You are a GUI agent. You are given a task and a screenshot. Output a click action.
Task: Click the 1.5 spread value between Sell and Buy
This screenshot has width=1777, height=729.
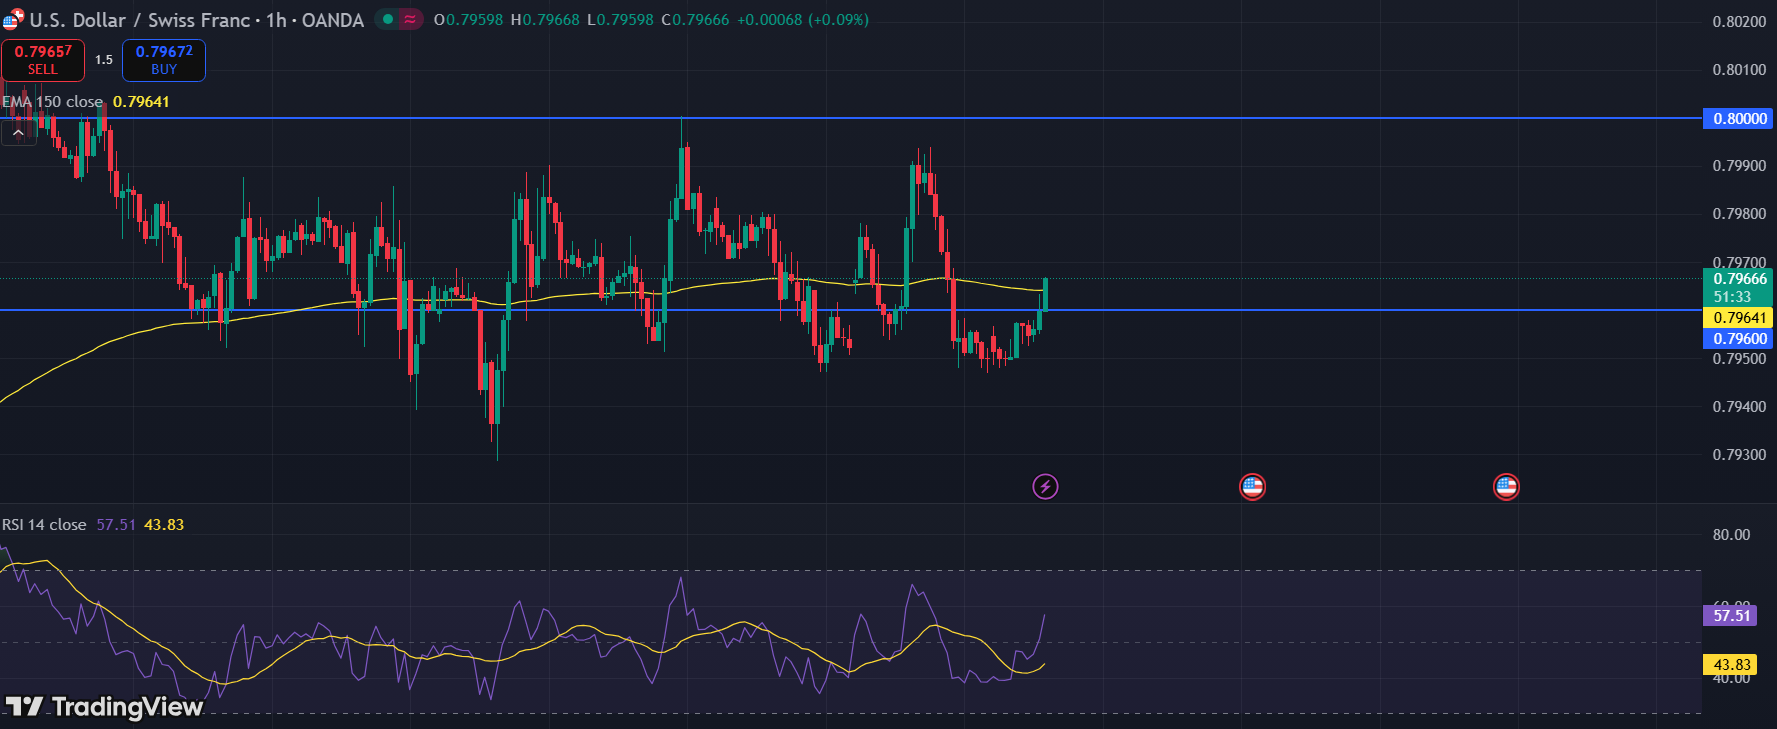click(x=104, y=60)
